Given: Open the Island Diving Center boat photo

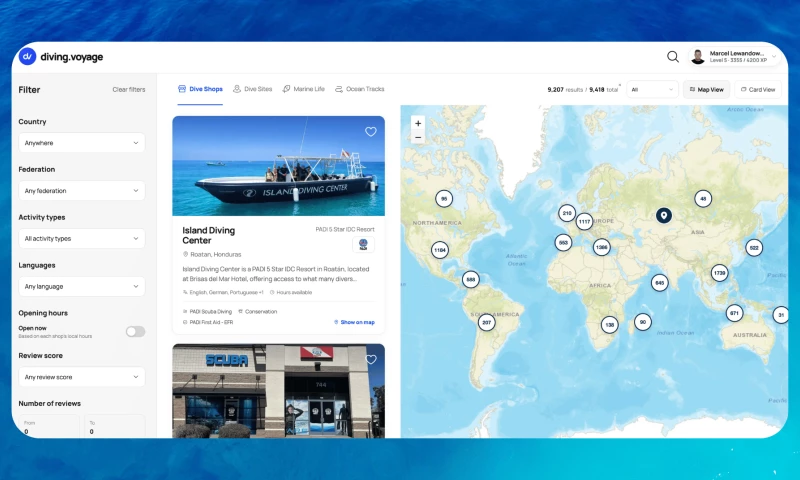Looking at the screenshot, I should click(x=279, y=166).
